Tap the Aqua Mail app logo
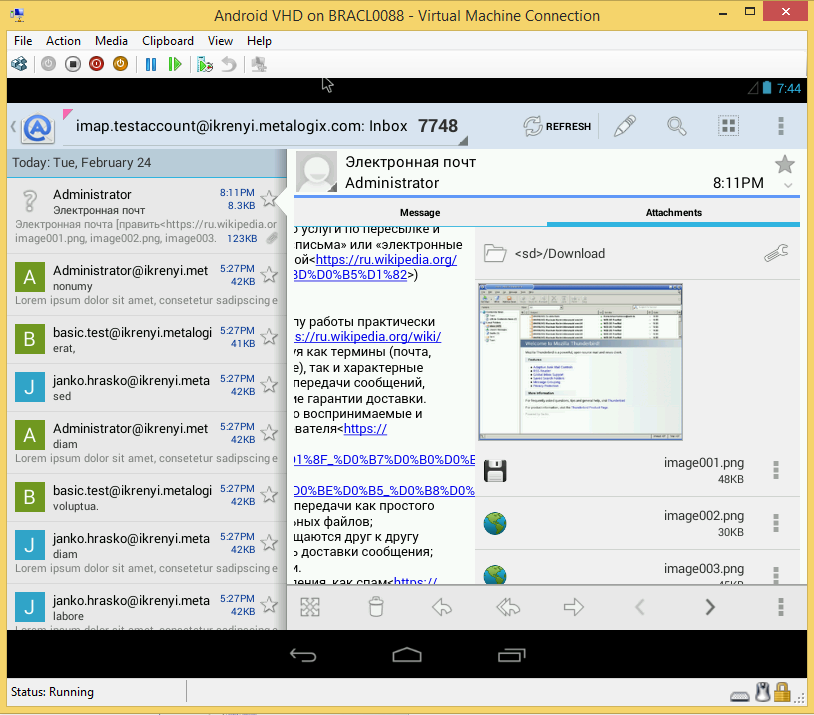 [x=37, y=128]
